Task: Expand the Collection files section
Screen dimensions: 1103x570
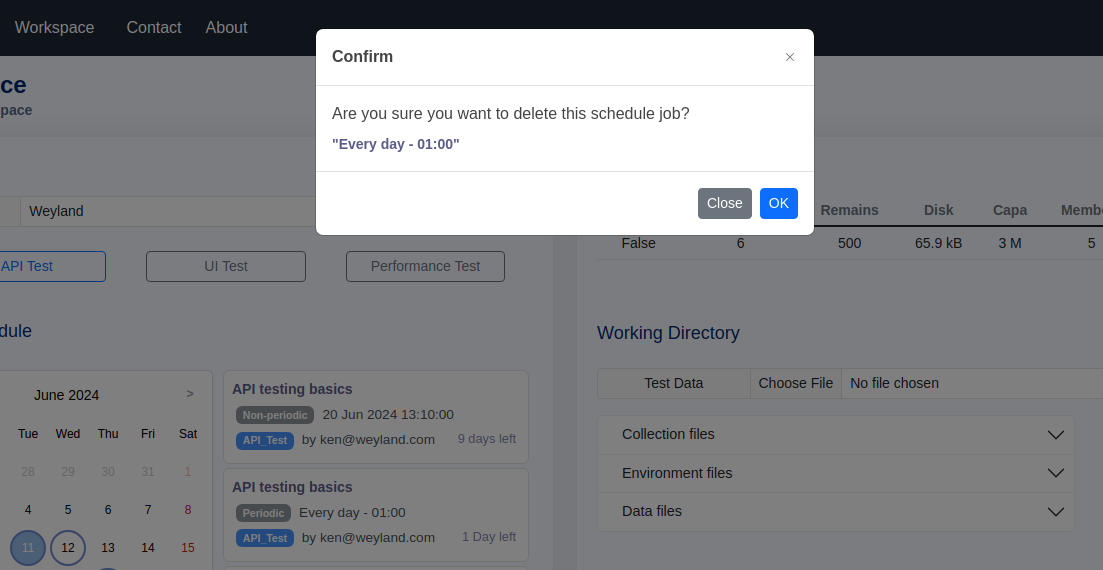Action: coord(836,435)
